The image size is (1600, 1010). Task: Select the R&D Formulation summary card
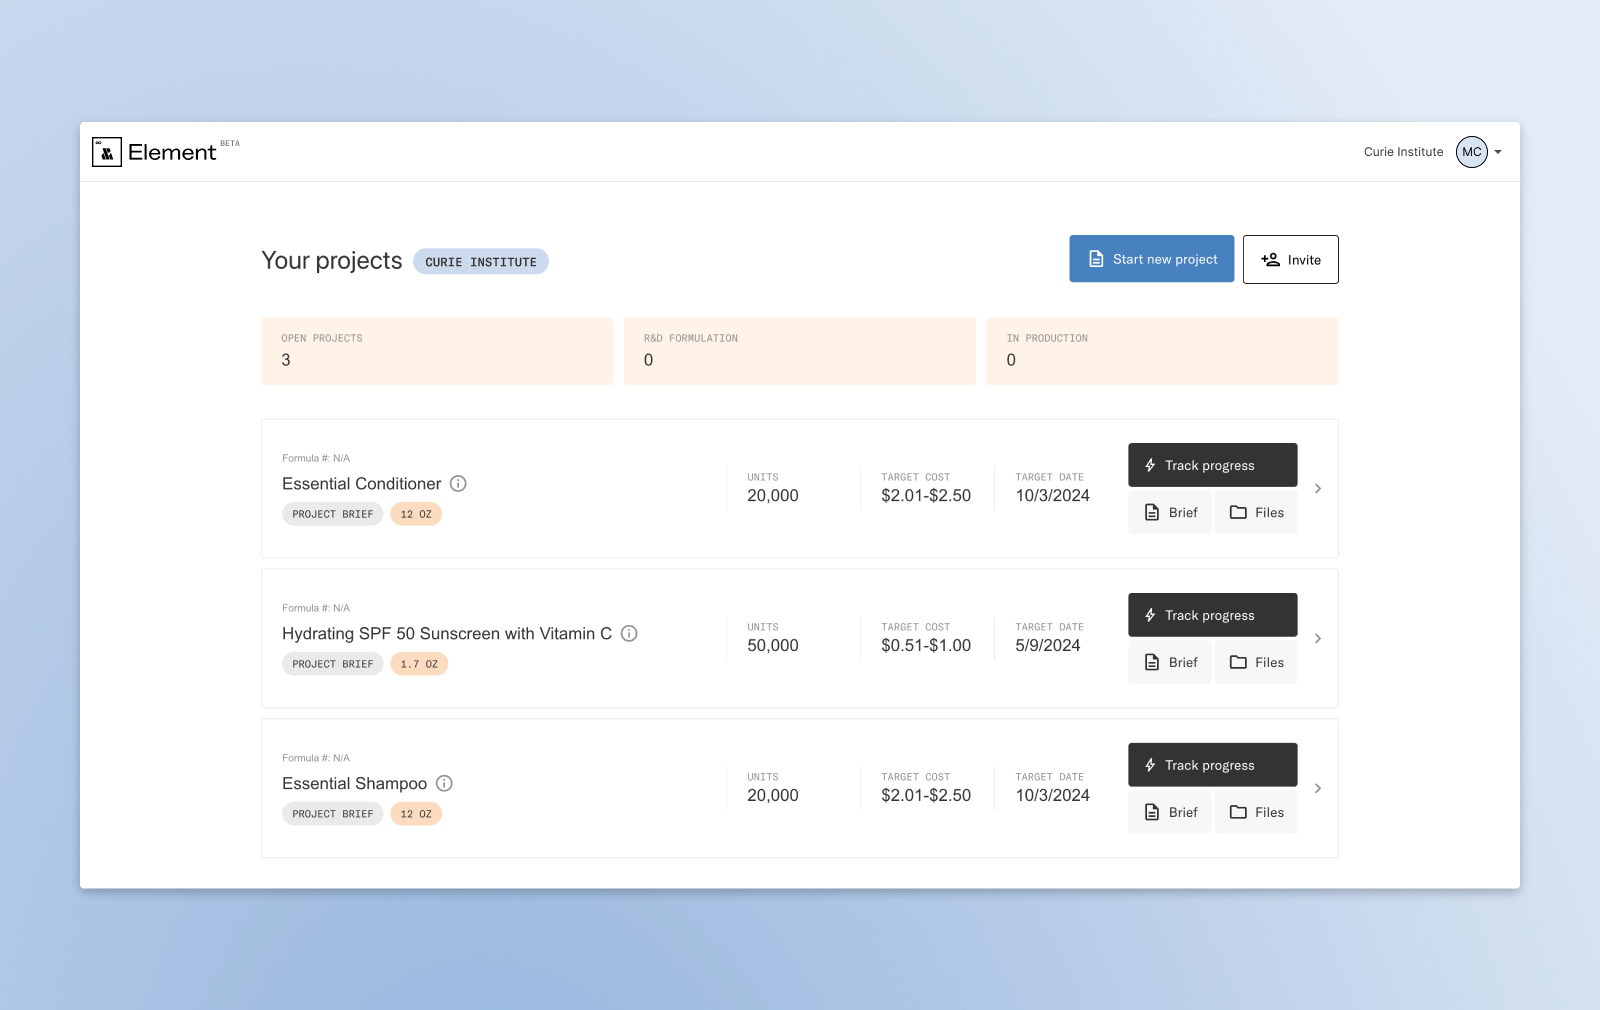(799, 351)
